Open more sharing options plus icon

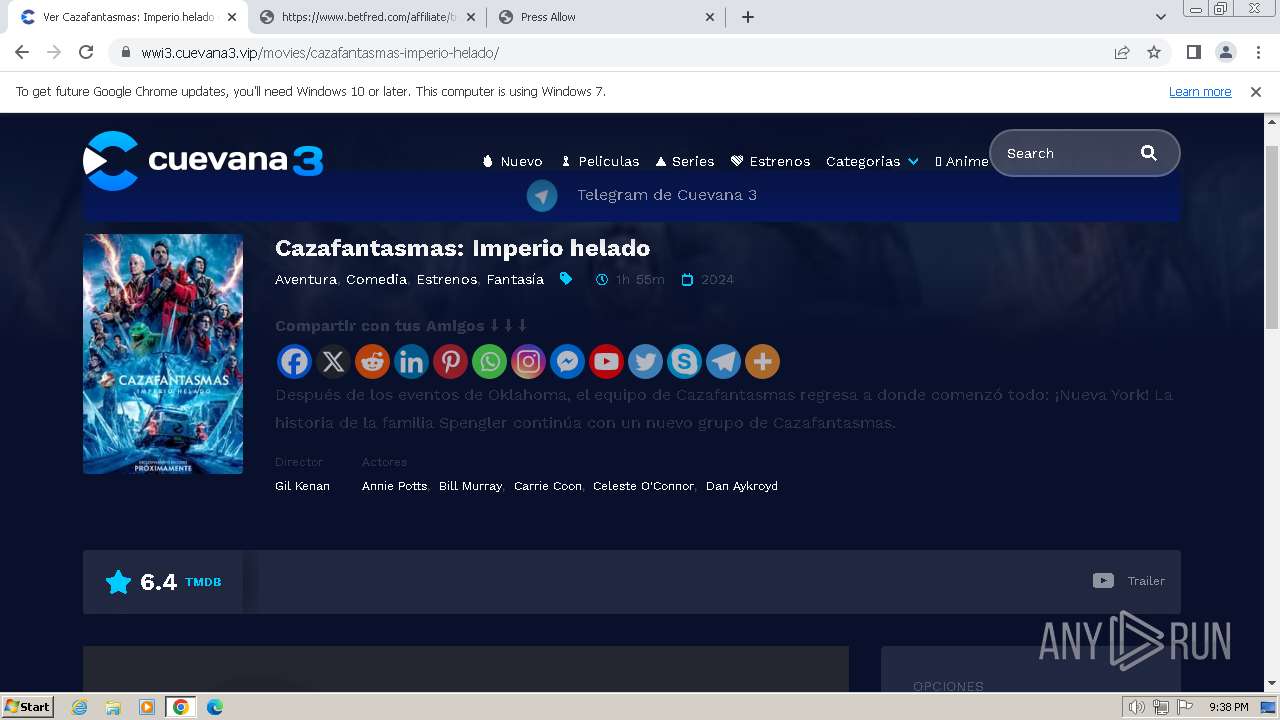[x=762, y=361]
